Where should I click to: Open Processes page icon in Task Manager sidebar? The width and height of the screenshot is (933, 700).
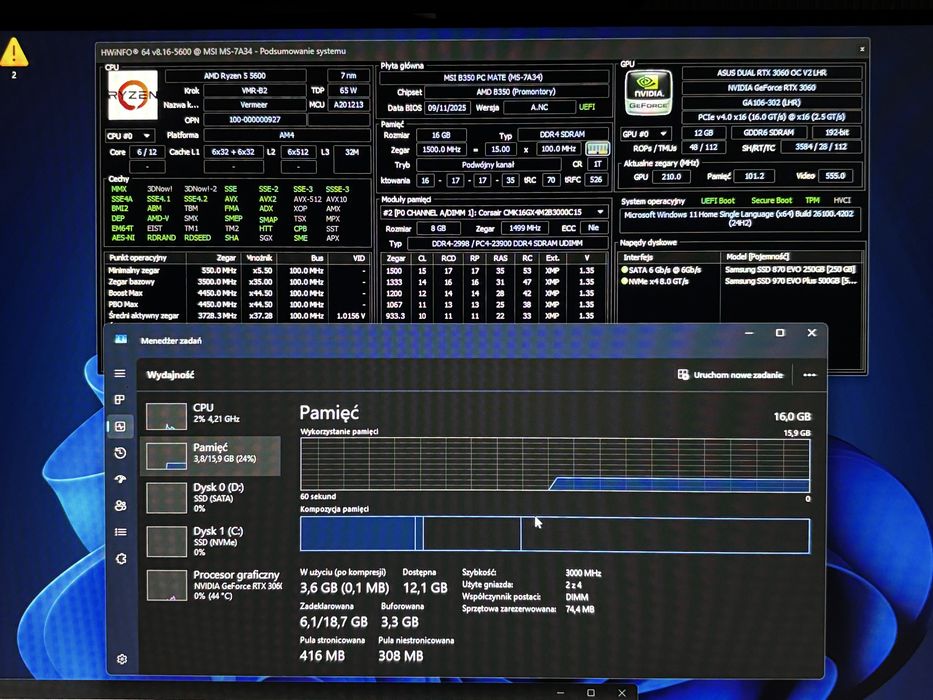(120, 399)
